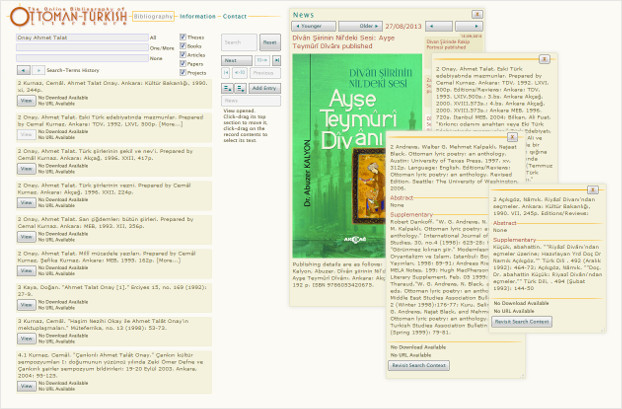Image resolution: width=622 pixels, height=409 pixels.
Task: Click the Reset button
Action: pos(270,42)
